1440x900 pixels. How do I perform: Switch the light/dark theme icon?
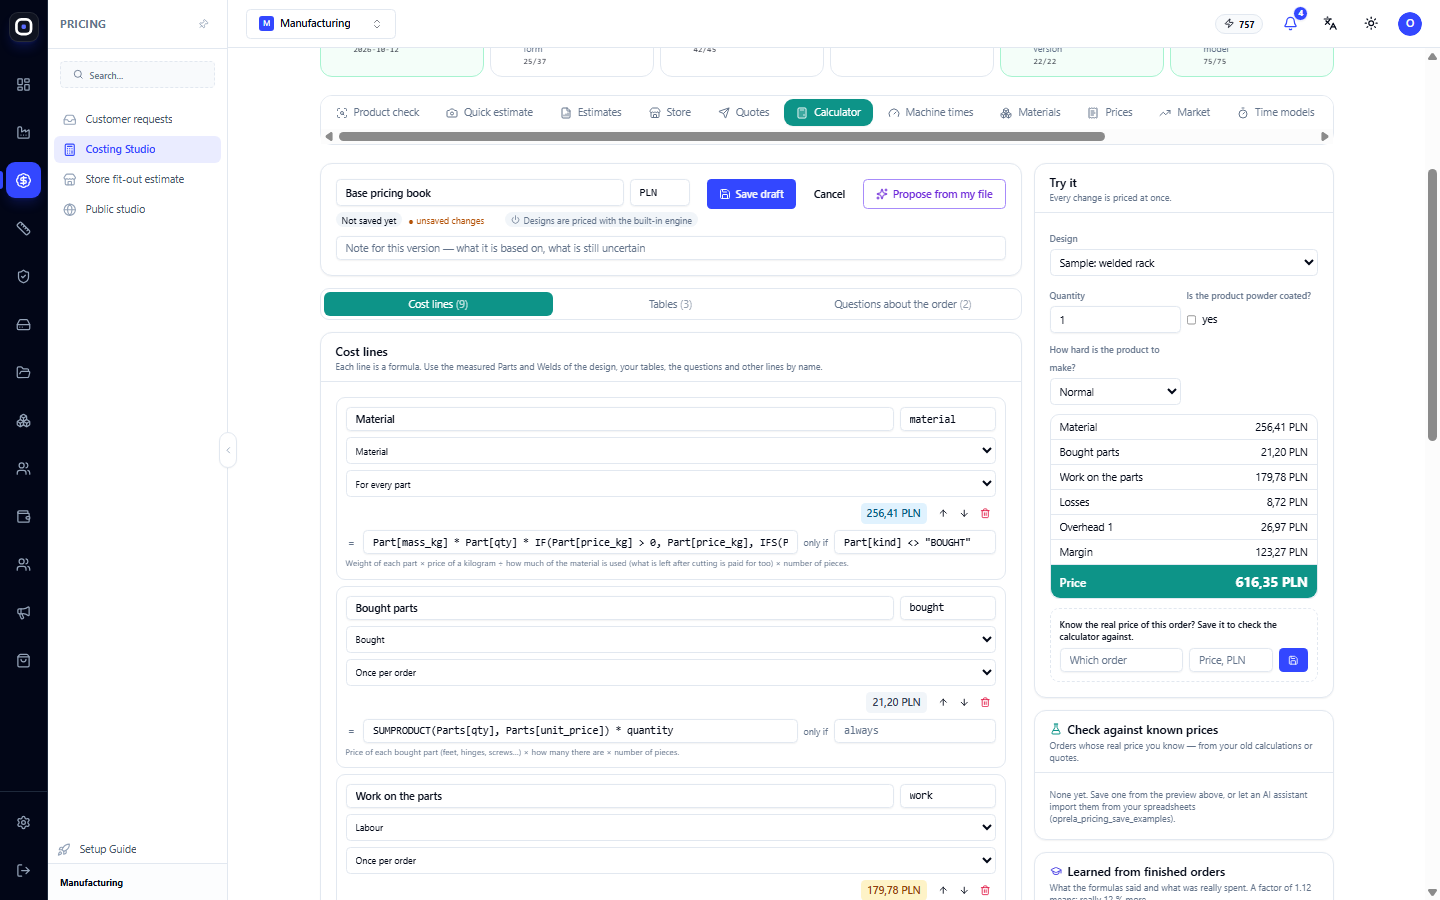click(1371, 23)
